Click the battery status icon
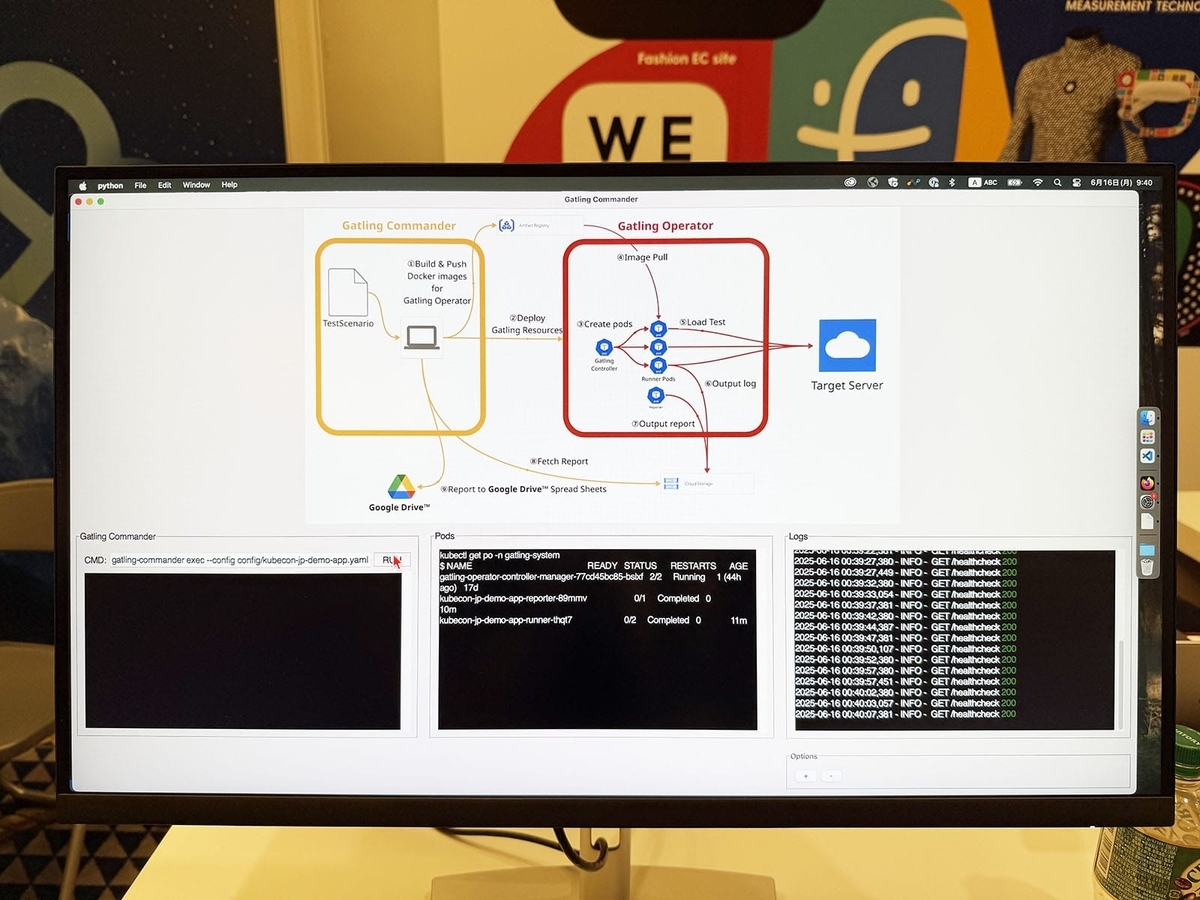Image resolution: width=1200 pixels, height=900 pixels. coord(1015,183)
